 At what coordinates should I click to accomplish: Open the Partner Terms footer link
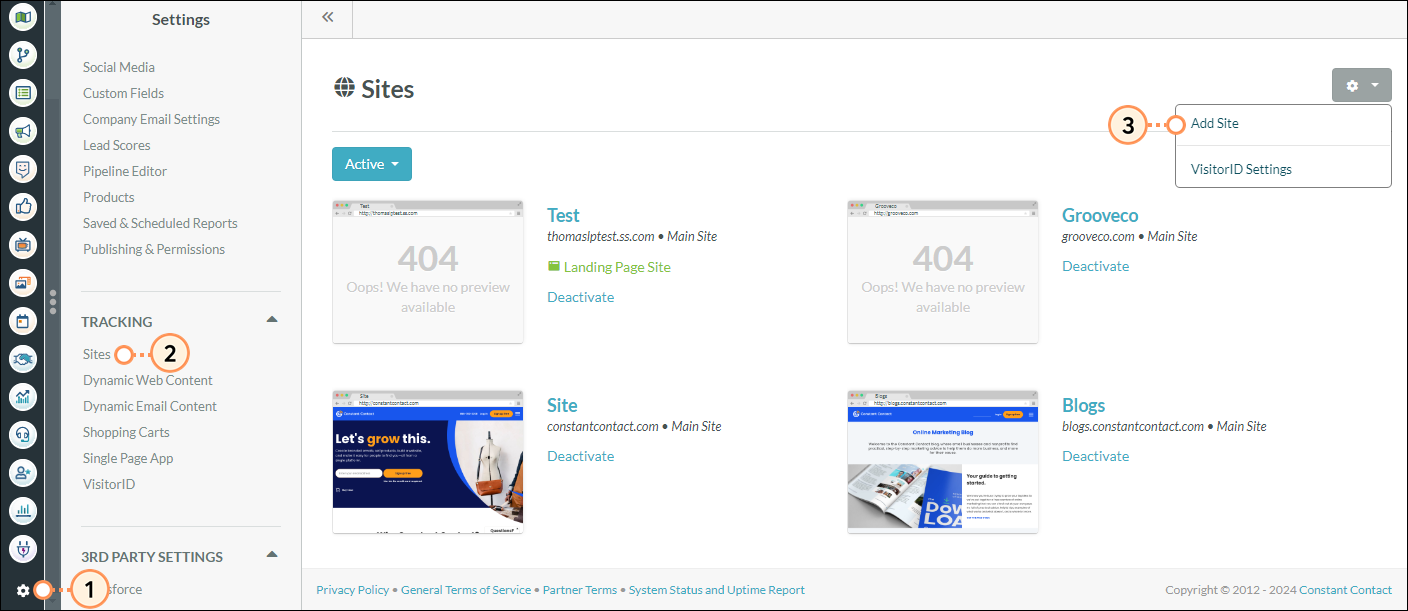580,590
